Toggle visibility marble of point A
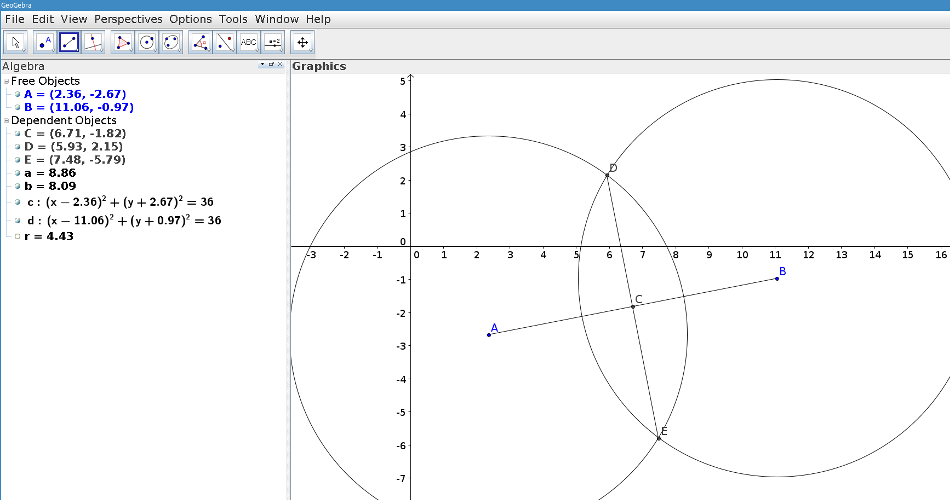Screen dimensions: 950x500 coord(18,94)
